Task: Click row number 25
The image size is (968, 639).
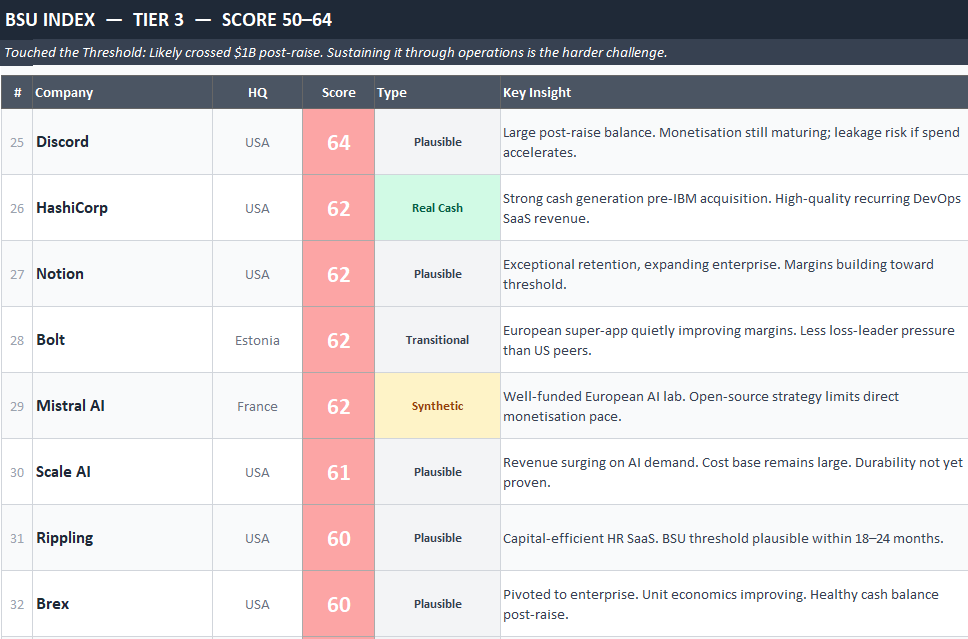Action: [17, 142]
